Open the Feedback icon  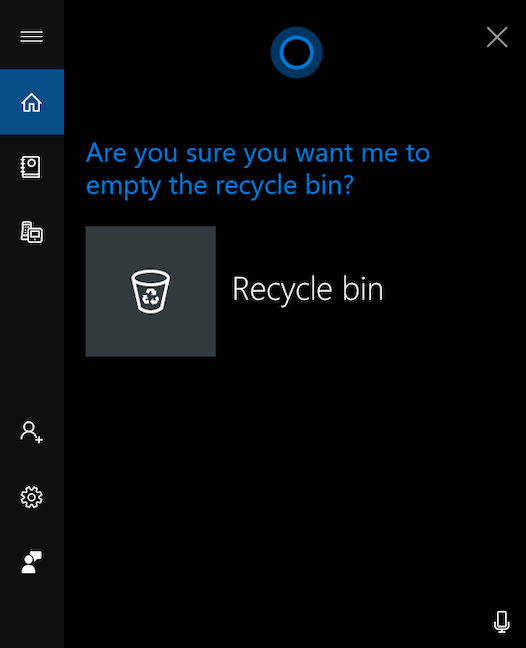[31, 562]
